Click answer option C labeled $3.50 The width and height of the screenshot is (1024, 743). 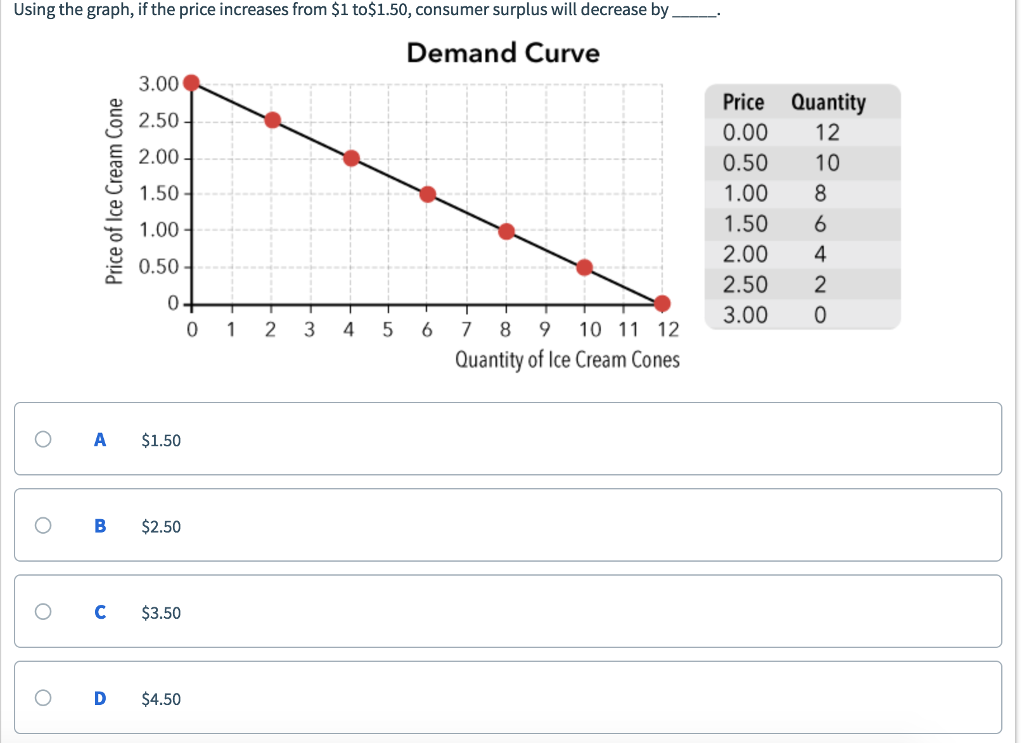tap(160, 611)
